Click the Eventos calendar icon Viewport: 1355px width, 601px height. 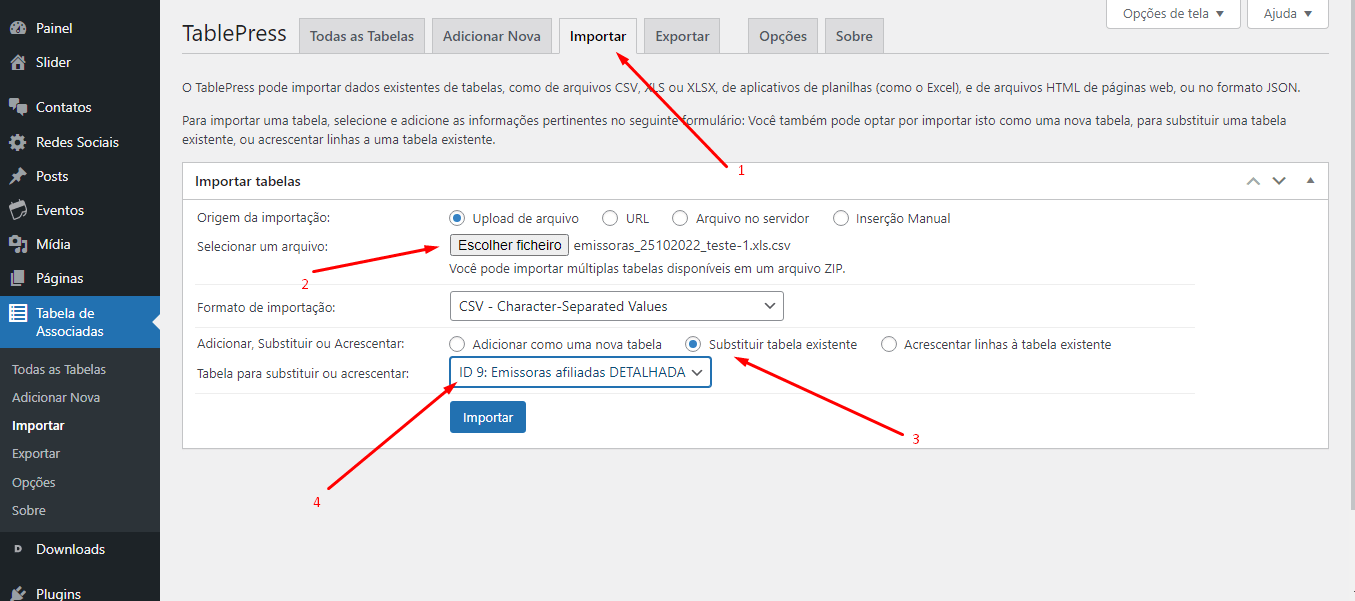click(18, 210)
